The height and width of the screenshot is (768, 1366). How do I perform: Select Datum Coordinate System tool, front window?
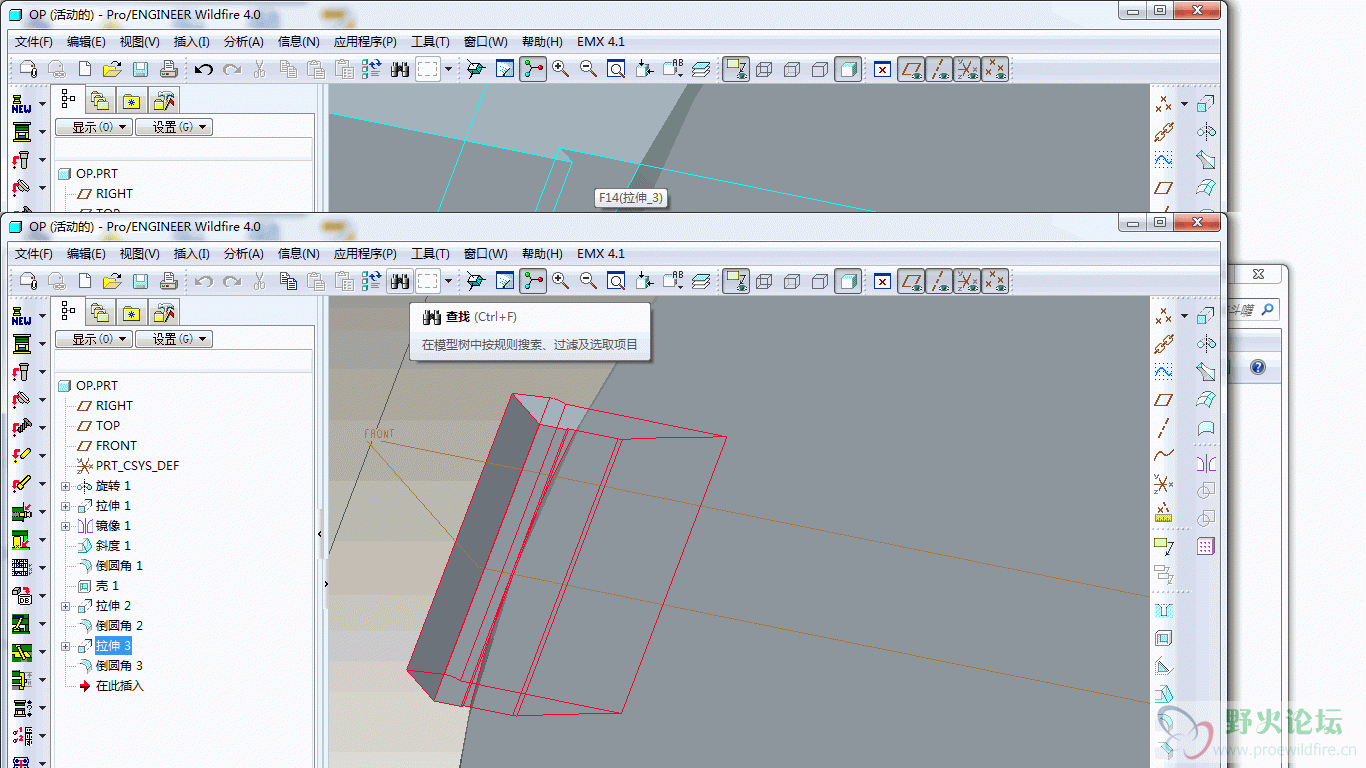click(1163, 484)
